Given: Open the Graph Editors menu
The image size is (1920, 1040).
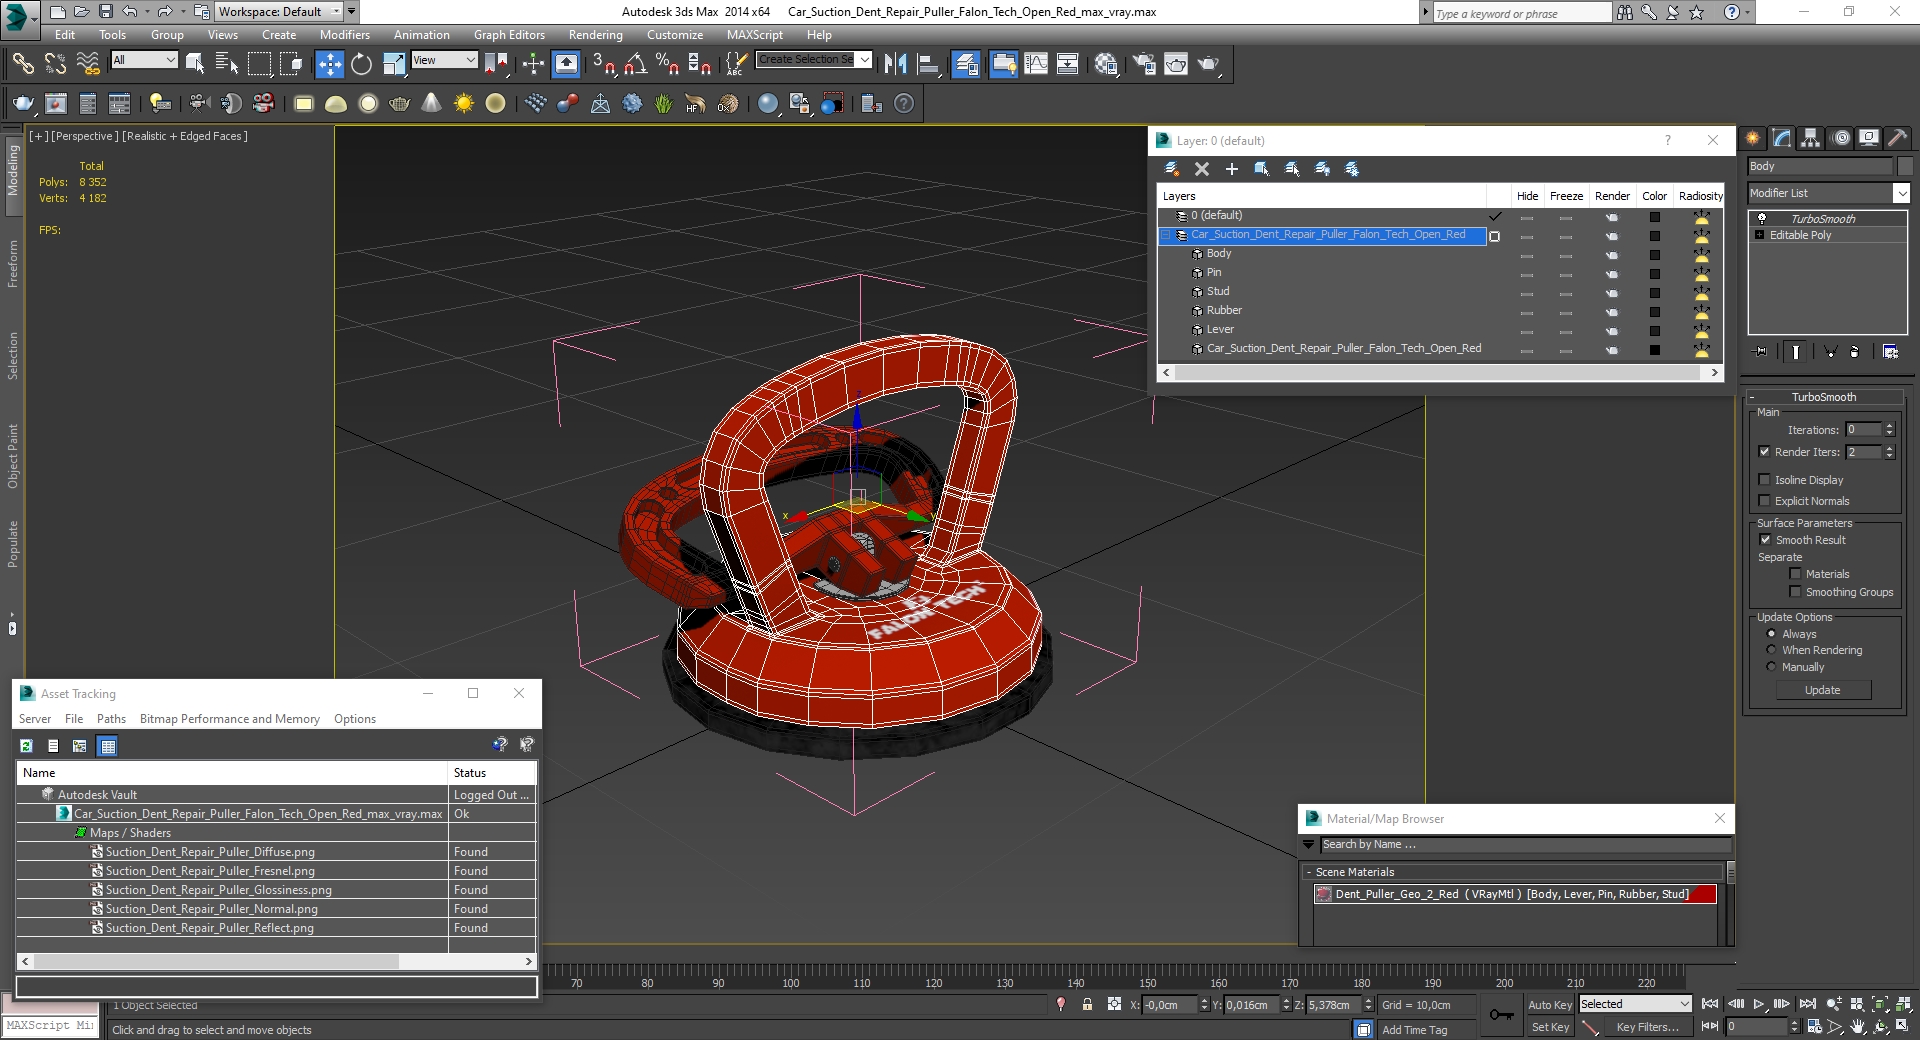Looking at the screenshot, I should pos(509,34).
